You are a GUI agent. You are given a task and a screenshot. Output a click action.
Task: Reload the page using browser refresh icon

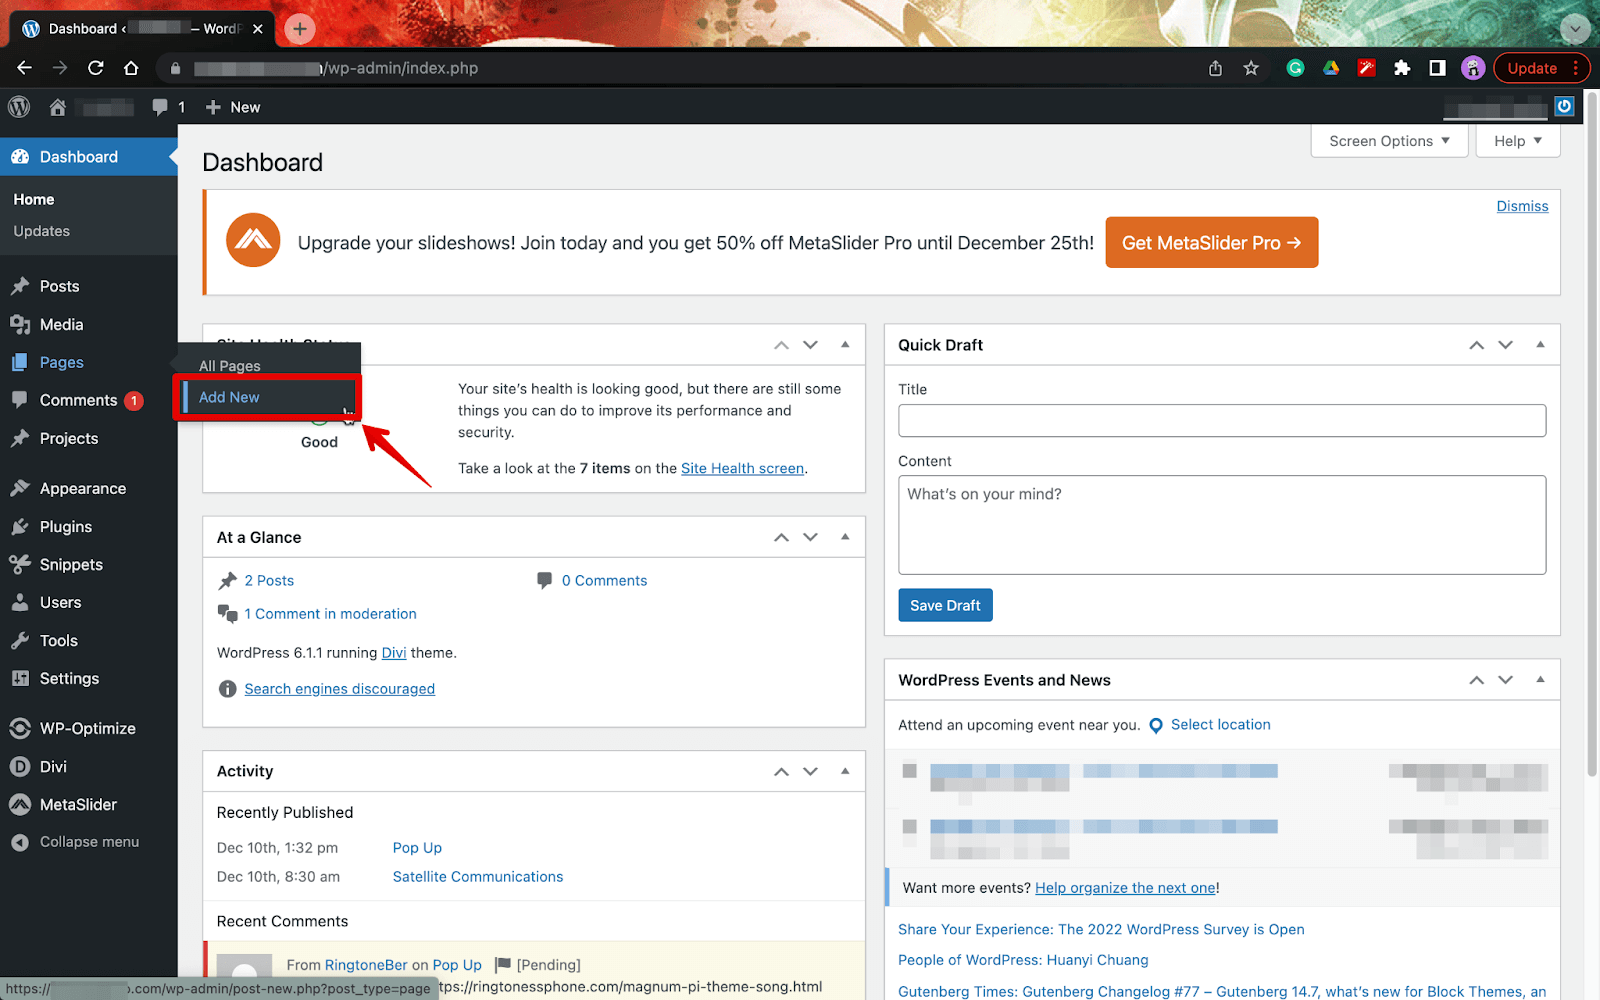(96, 68)
